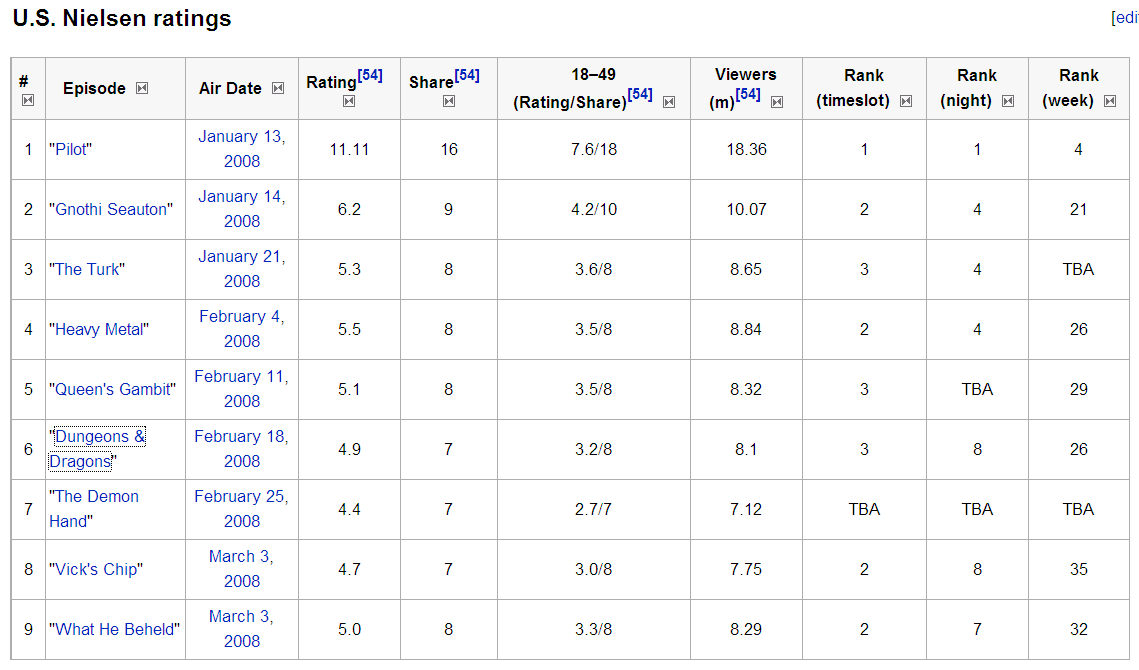Select week rank 21 cell
1139x670 pixels.
1079,209
